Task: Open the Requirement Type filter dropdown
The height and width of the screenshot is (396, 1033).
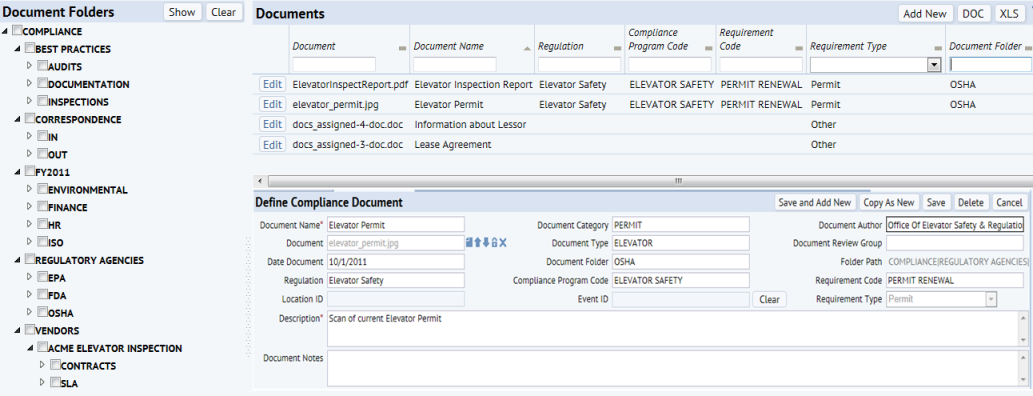Action: point(934,65)
